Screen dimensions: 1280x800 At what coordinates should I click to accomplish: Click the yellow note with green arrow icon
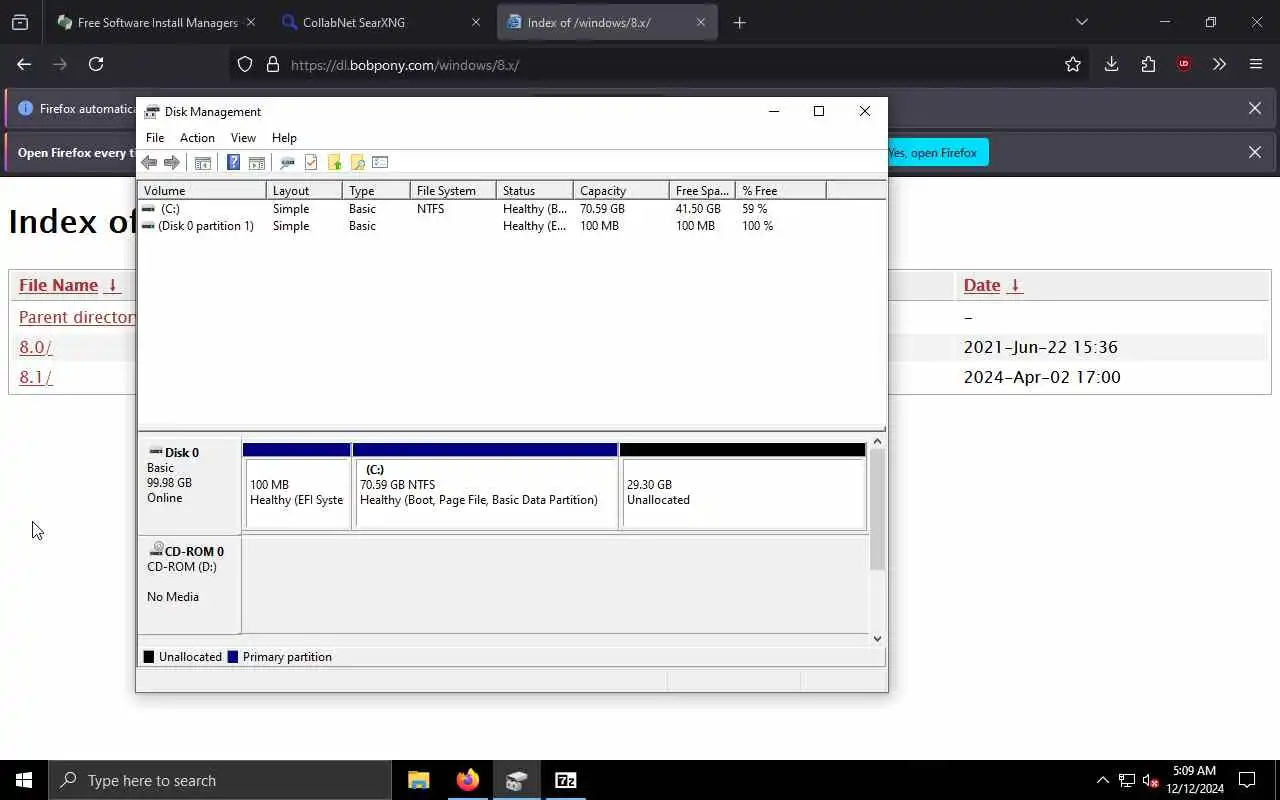tap(334, 163)
